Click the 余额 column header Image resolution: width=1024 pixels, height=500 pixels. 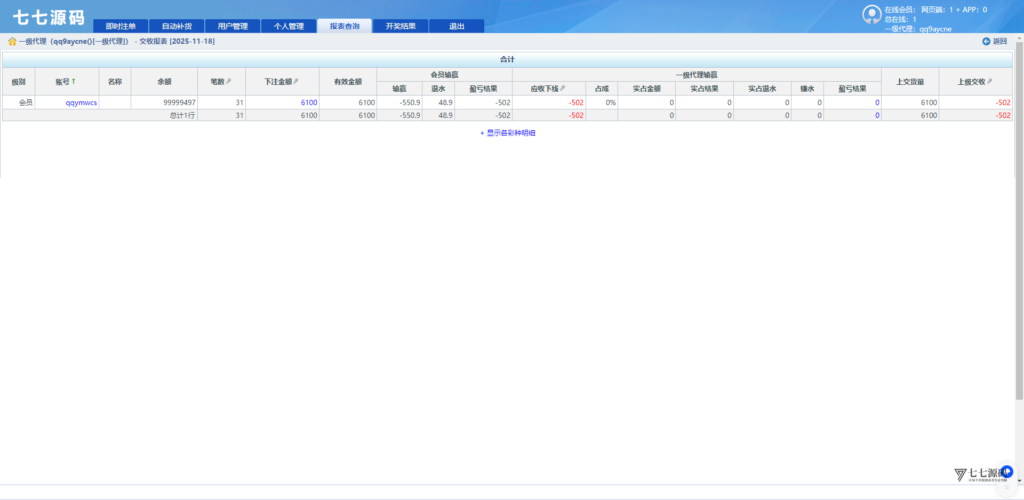tap(165, 82)
